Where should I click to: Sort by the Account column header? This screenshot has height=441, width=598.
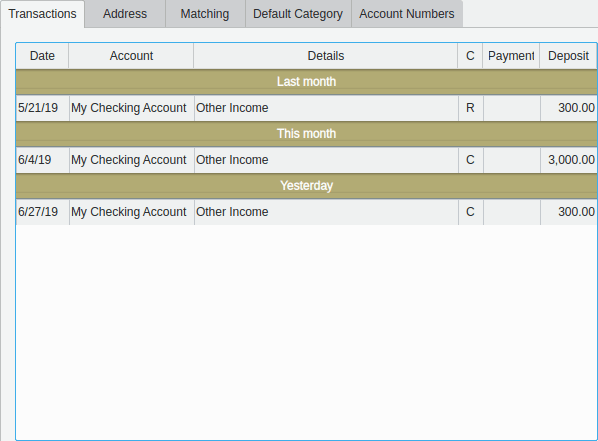point(131,56)
